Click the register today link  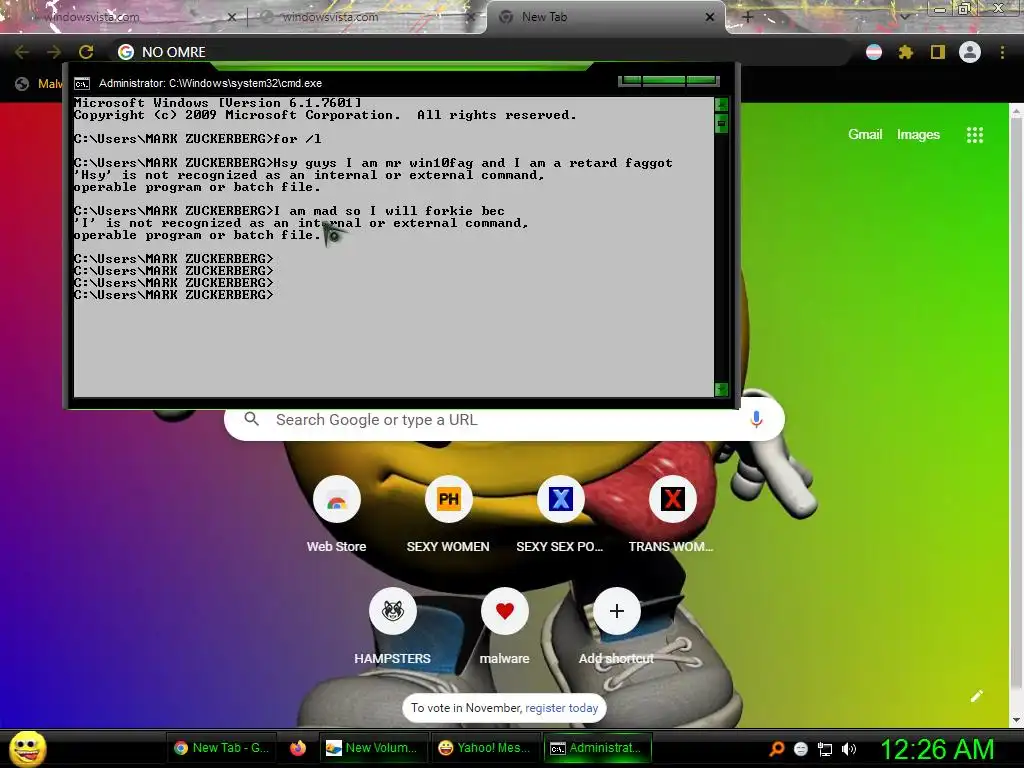click(x=562, y=708)
